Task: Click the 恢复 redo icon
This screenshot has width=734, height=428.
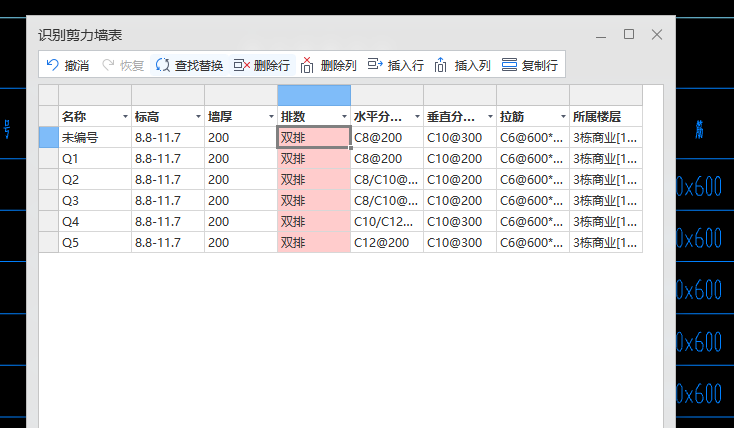Action: tap(108, 65)
